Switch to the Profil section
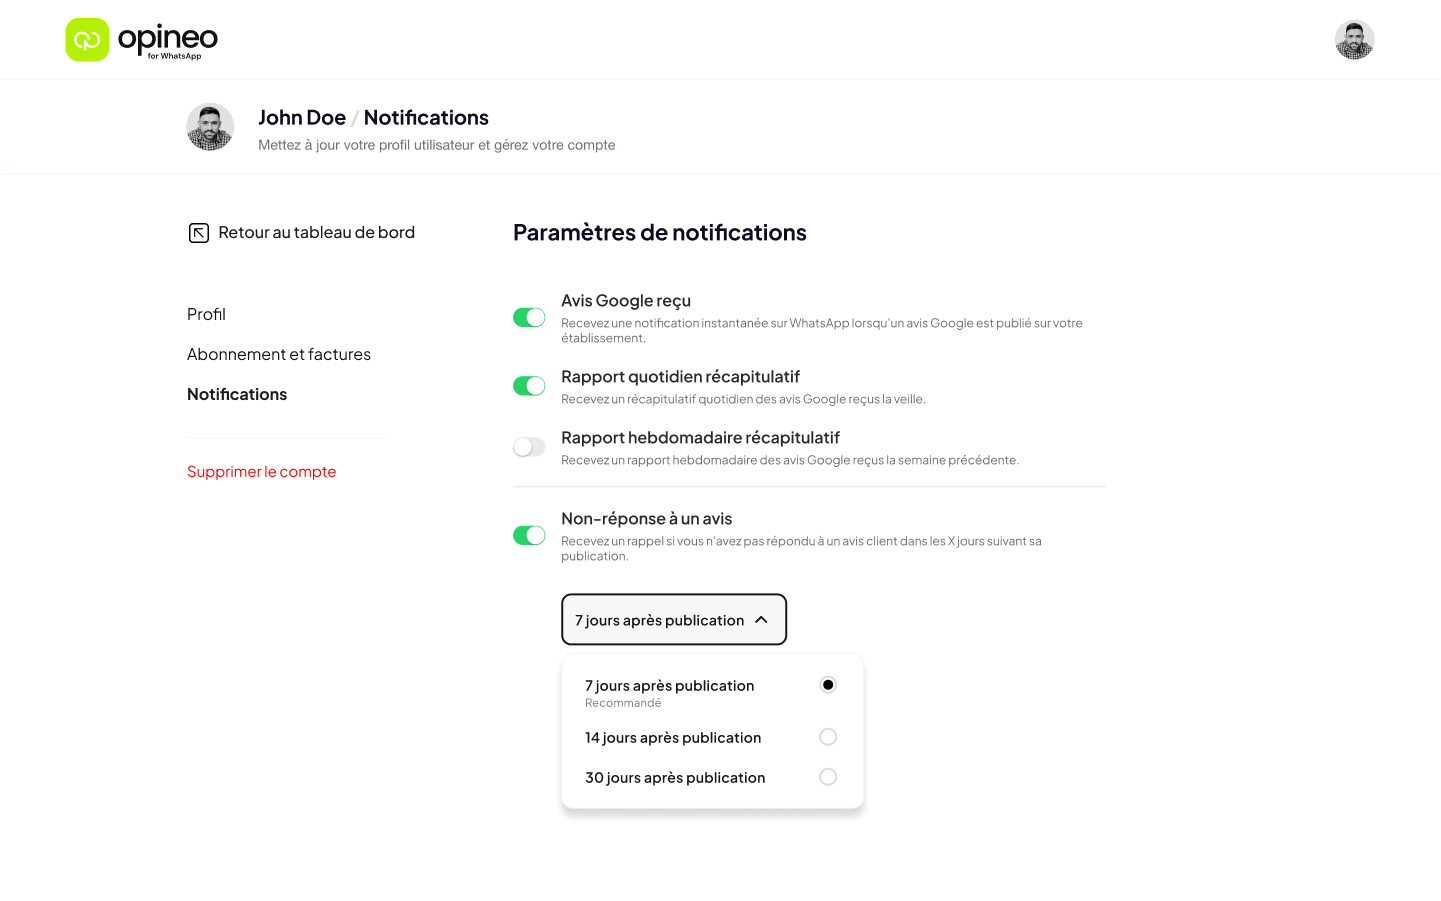 click(206, 314)
